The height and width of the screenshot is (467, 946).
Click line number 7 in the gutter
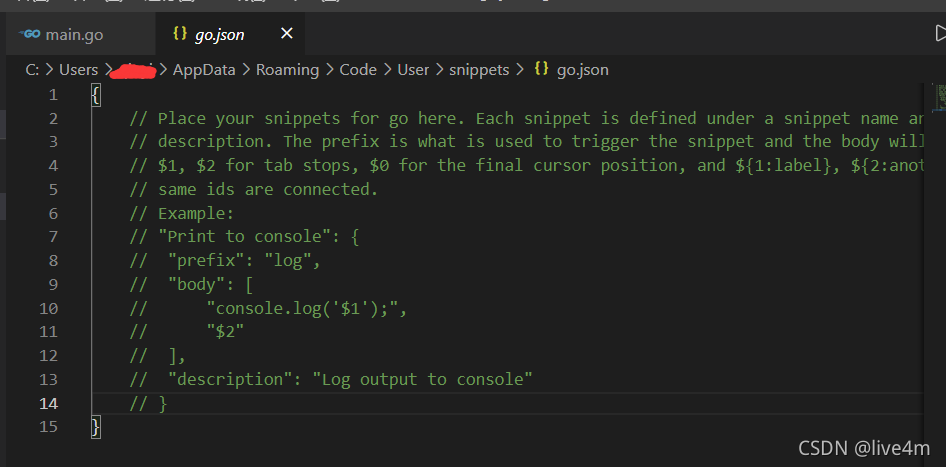[53, 237]
